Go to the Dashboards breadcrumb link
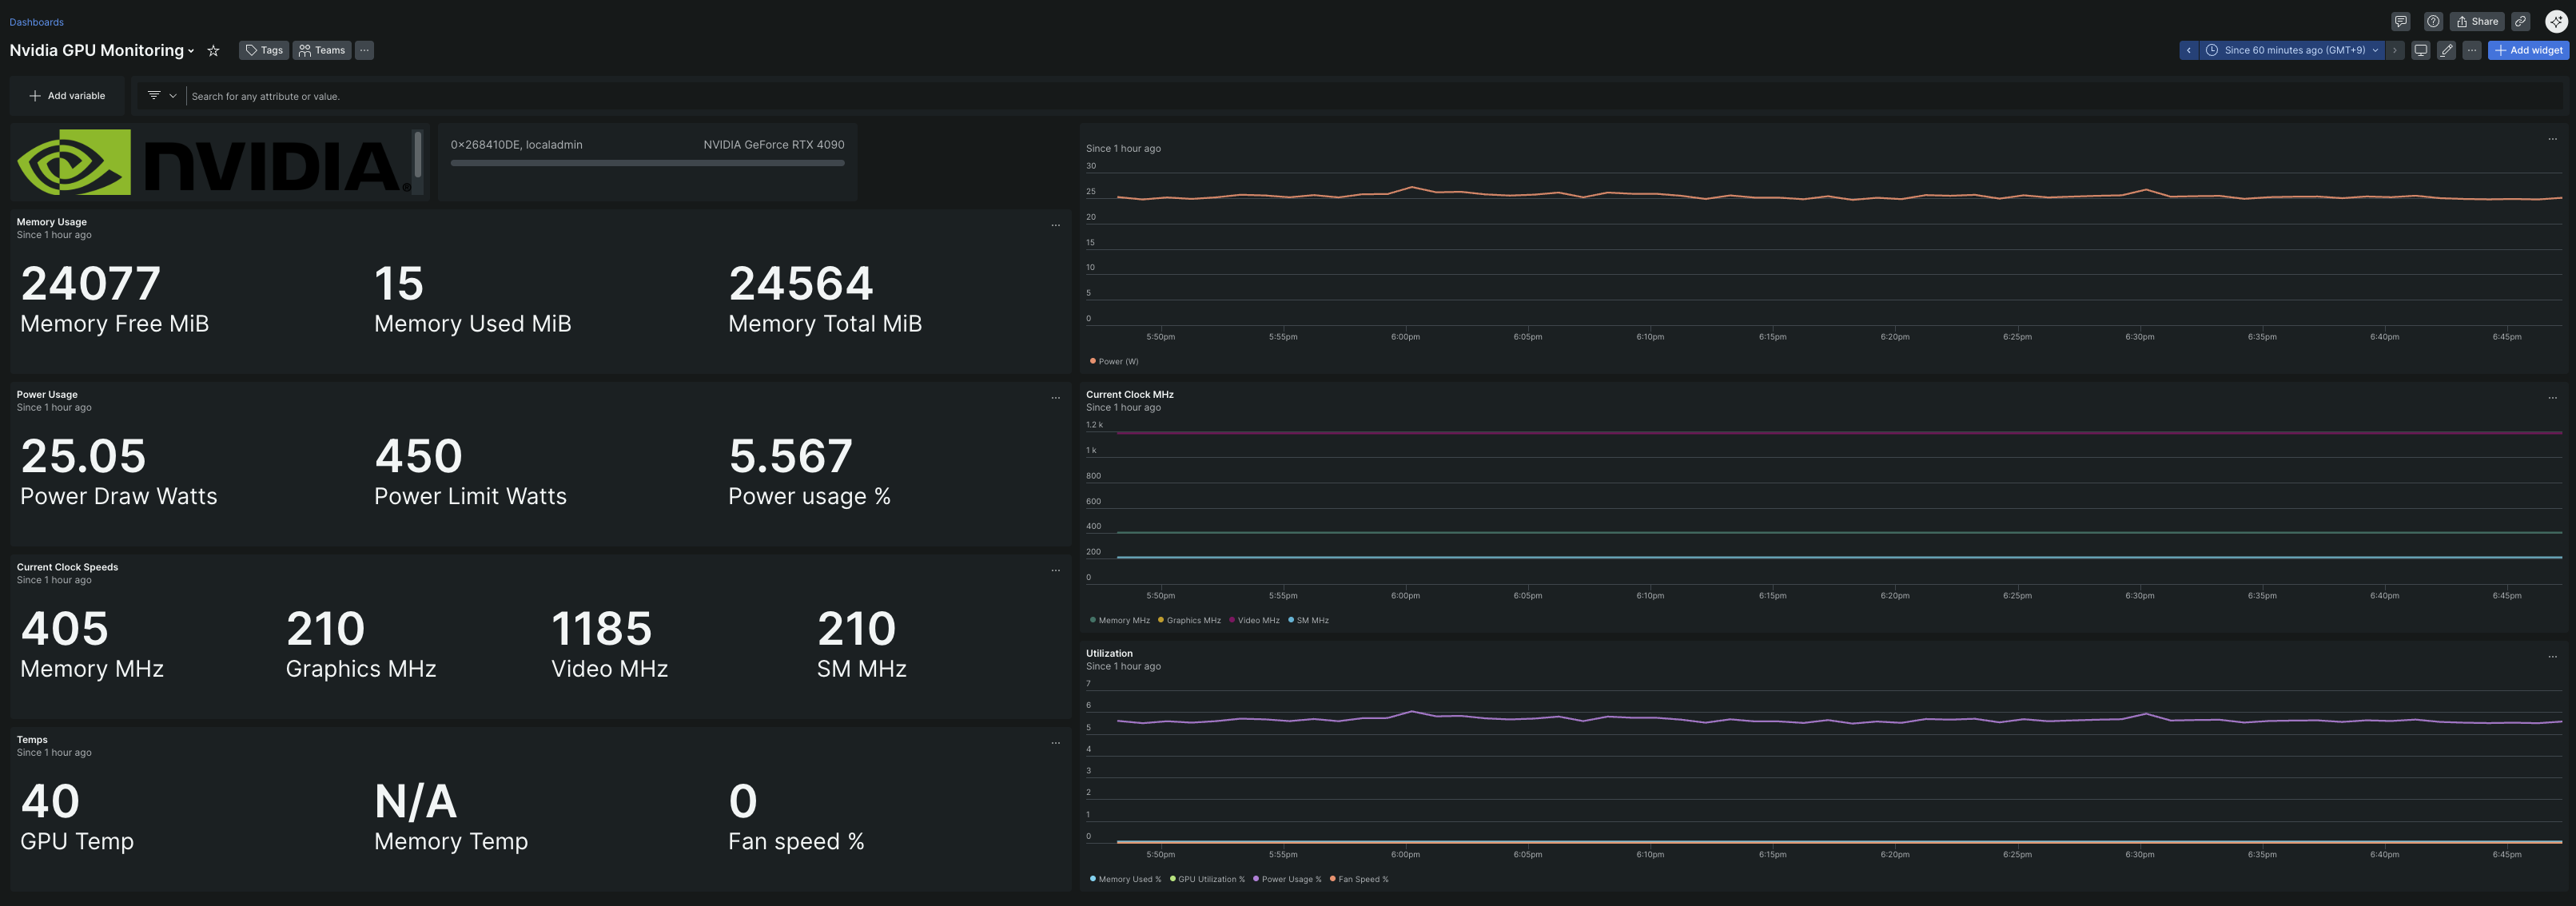Image resolution: width=2576 pixels, height=906 pixels. click(36, 22)
